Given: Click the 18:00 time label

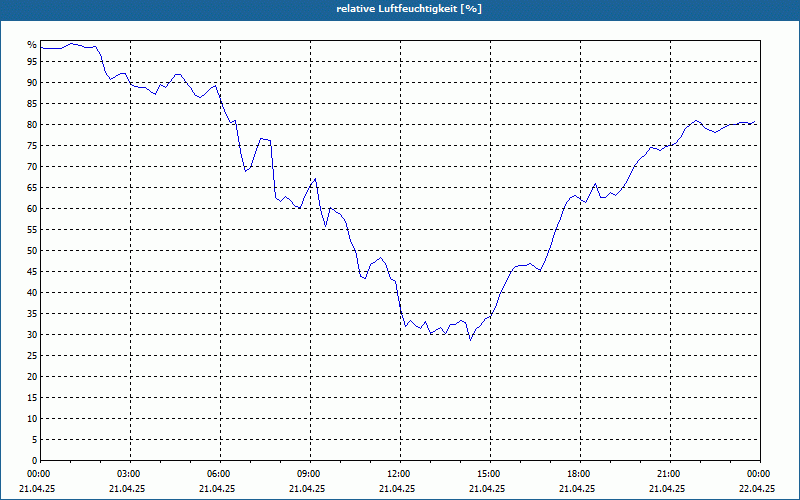Looking at the screenshot, I should 580,474.
